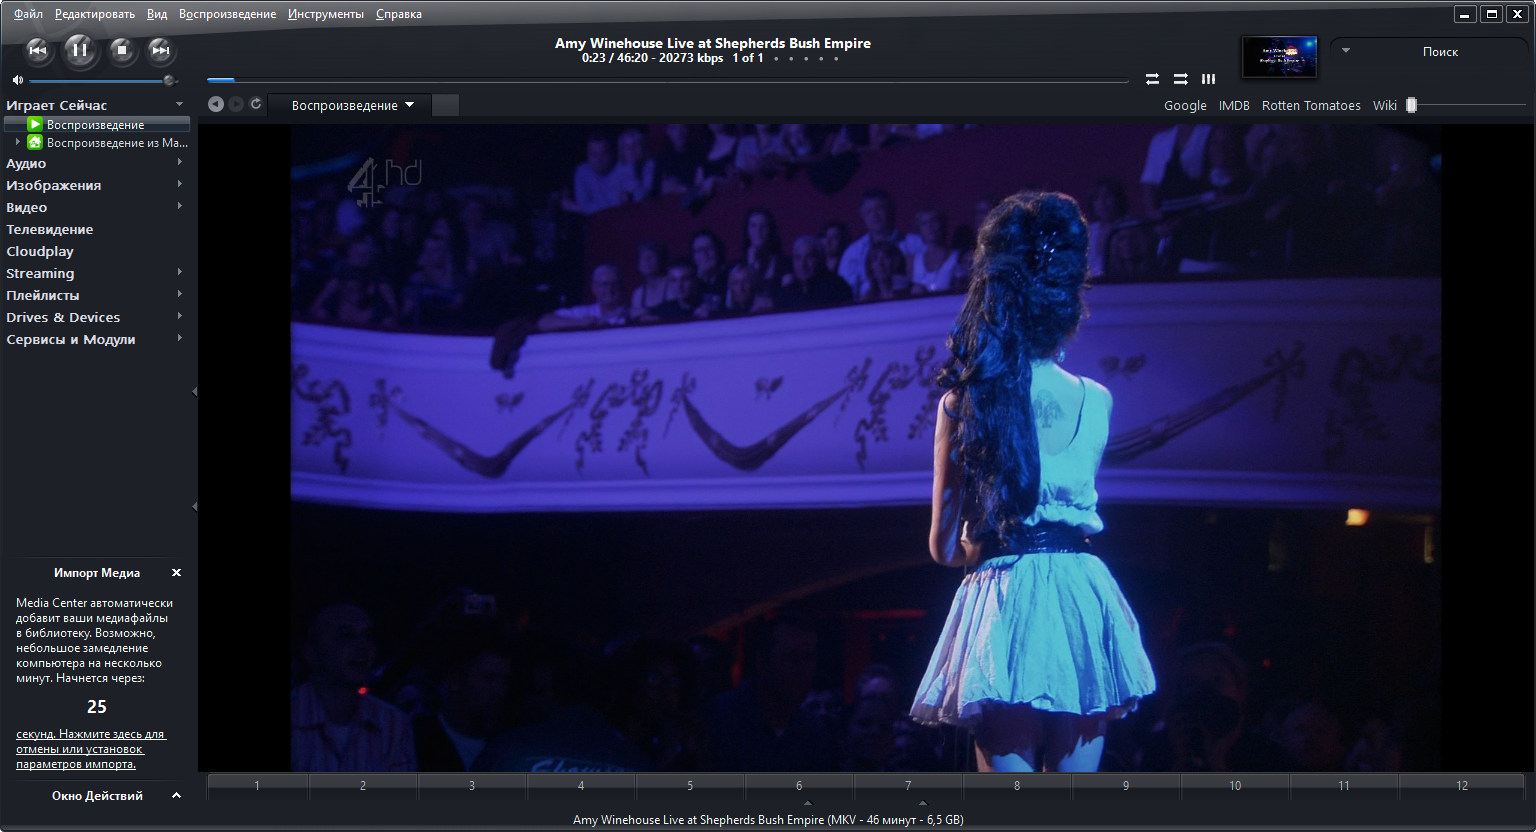Screen dimensions: 1536x832
Task: Jump to chapter marker 3
Action: (472, 786)
